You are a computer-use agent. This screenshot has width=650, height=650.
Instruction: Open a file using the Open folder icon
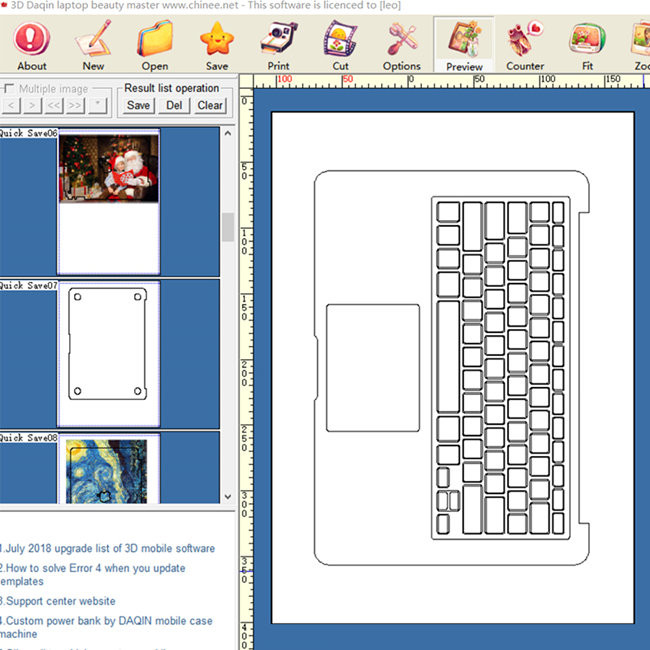155,45
